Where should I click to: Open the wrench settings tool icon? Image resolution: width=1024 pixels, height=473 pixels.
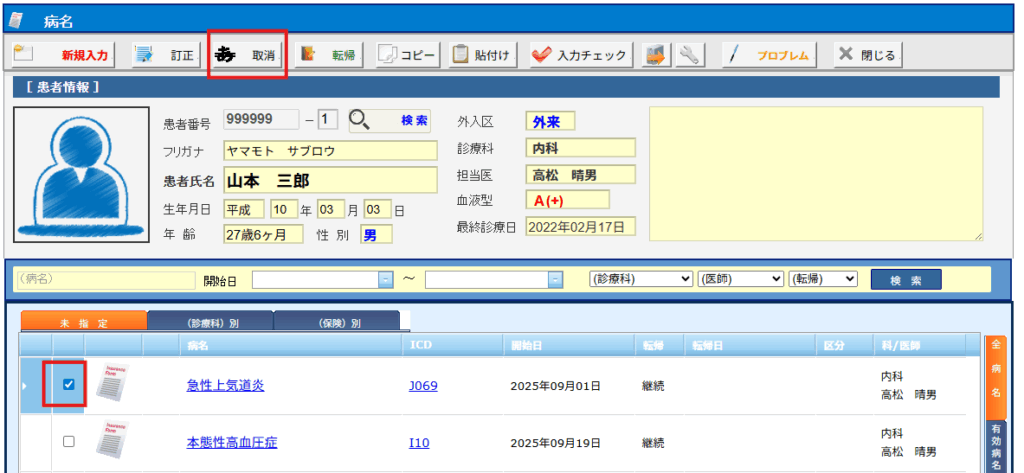click(689, 55)
